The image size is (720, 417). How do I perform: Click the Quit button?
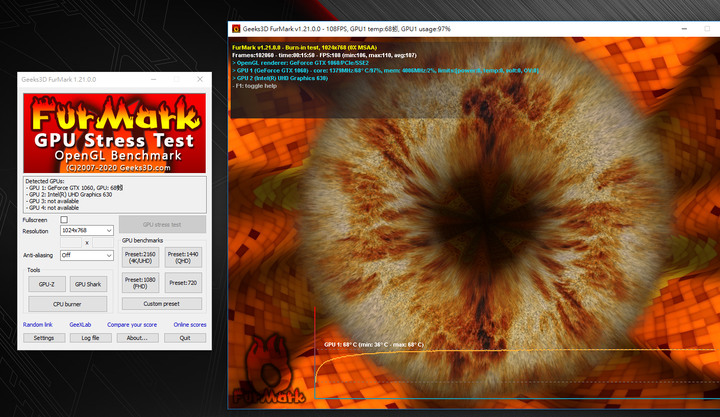pos(185,338)
